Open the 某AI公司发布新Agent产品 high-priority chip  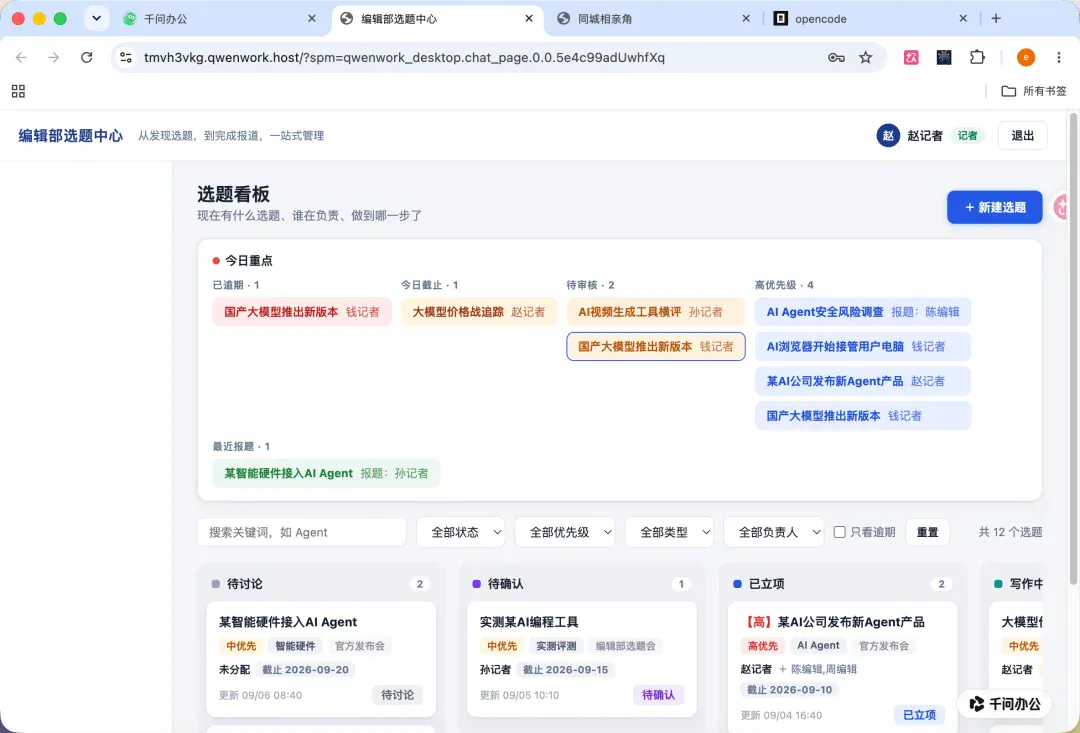tap(863, 381)
